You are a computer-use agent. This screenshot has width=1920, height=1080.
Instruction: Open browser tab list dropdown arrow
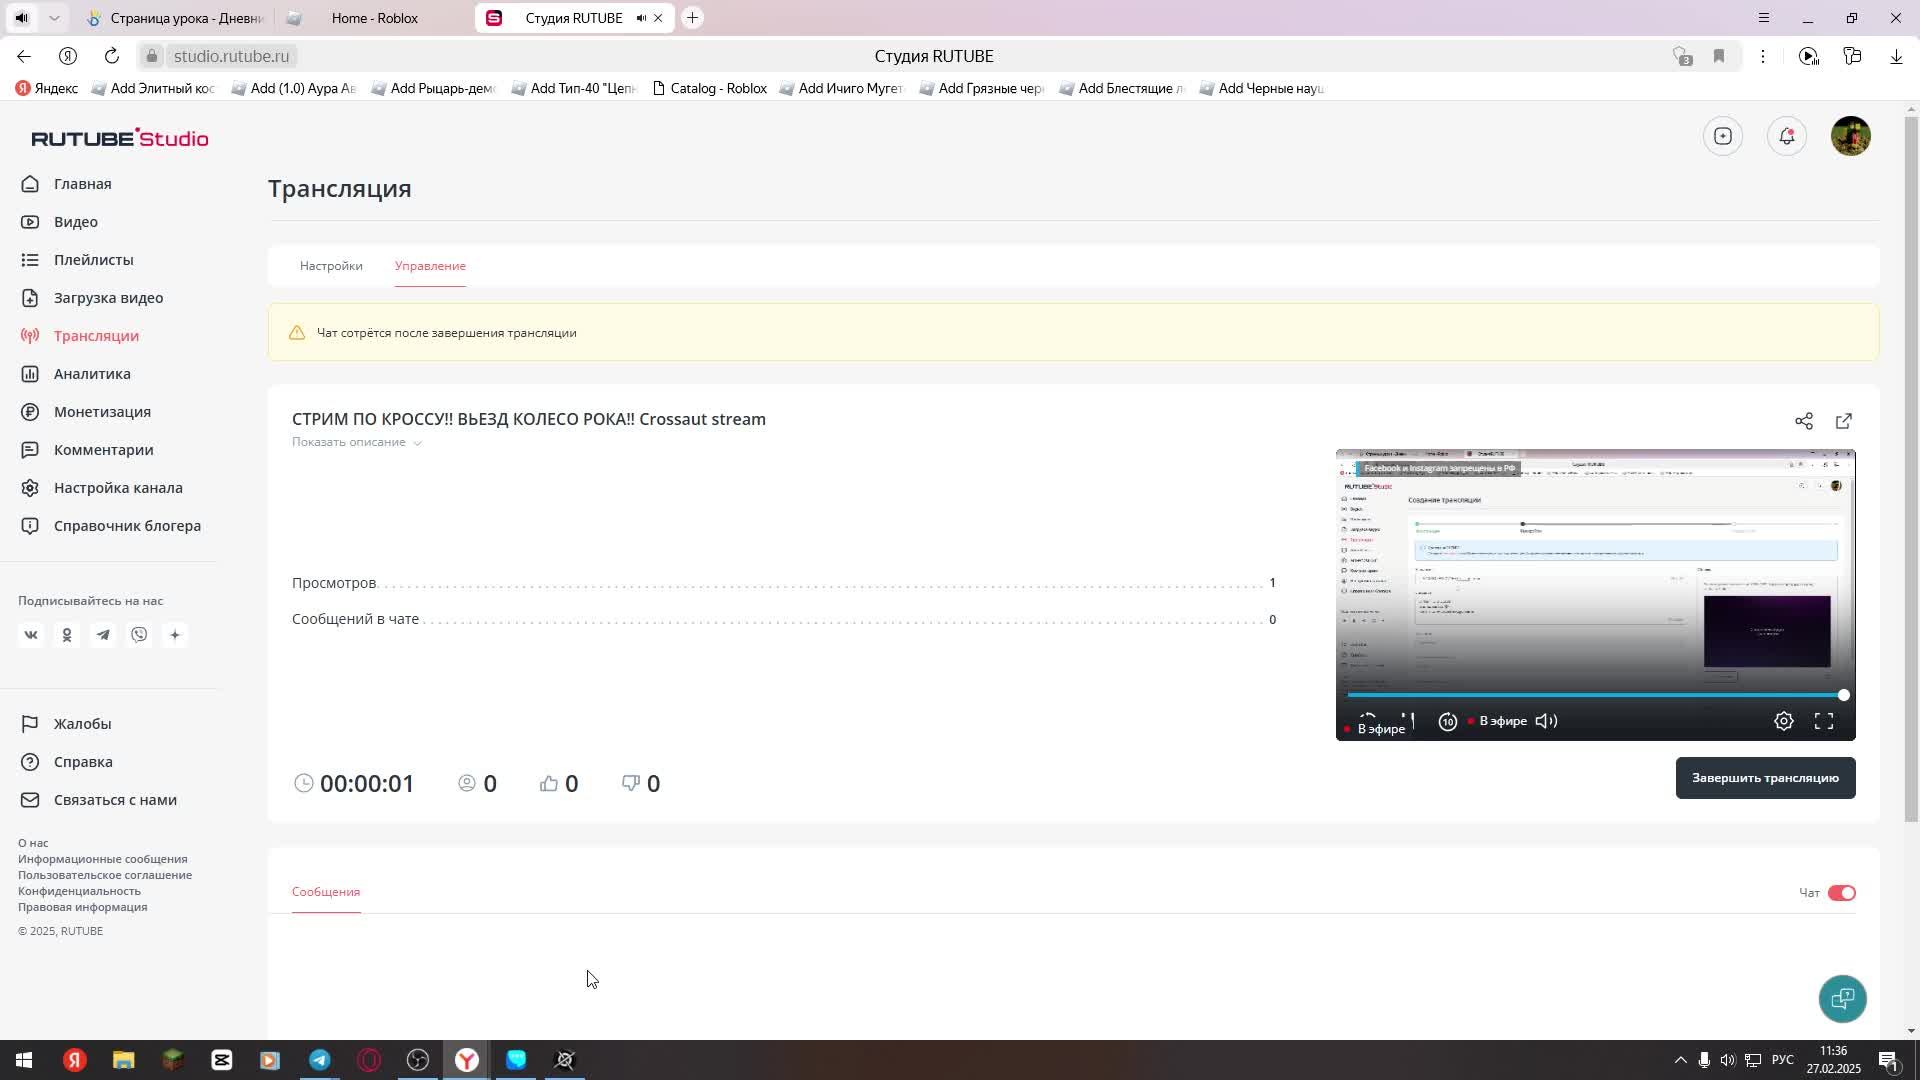(x=54, y=18)
